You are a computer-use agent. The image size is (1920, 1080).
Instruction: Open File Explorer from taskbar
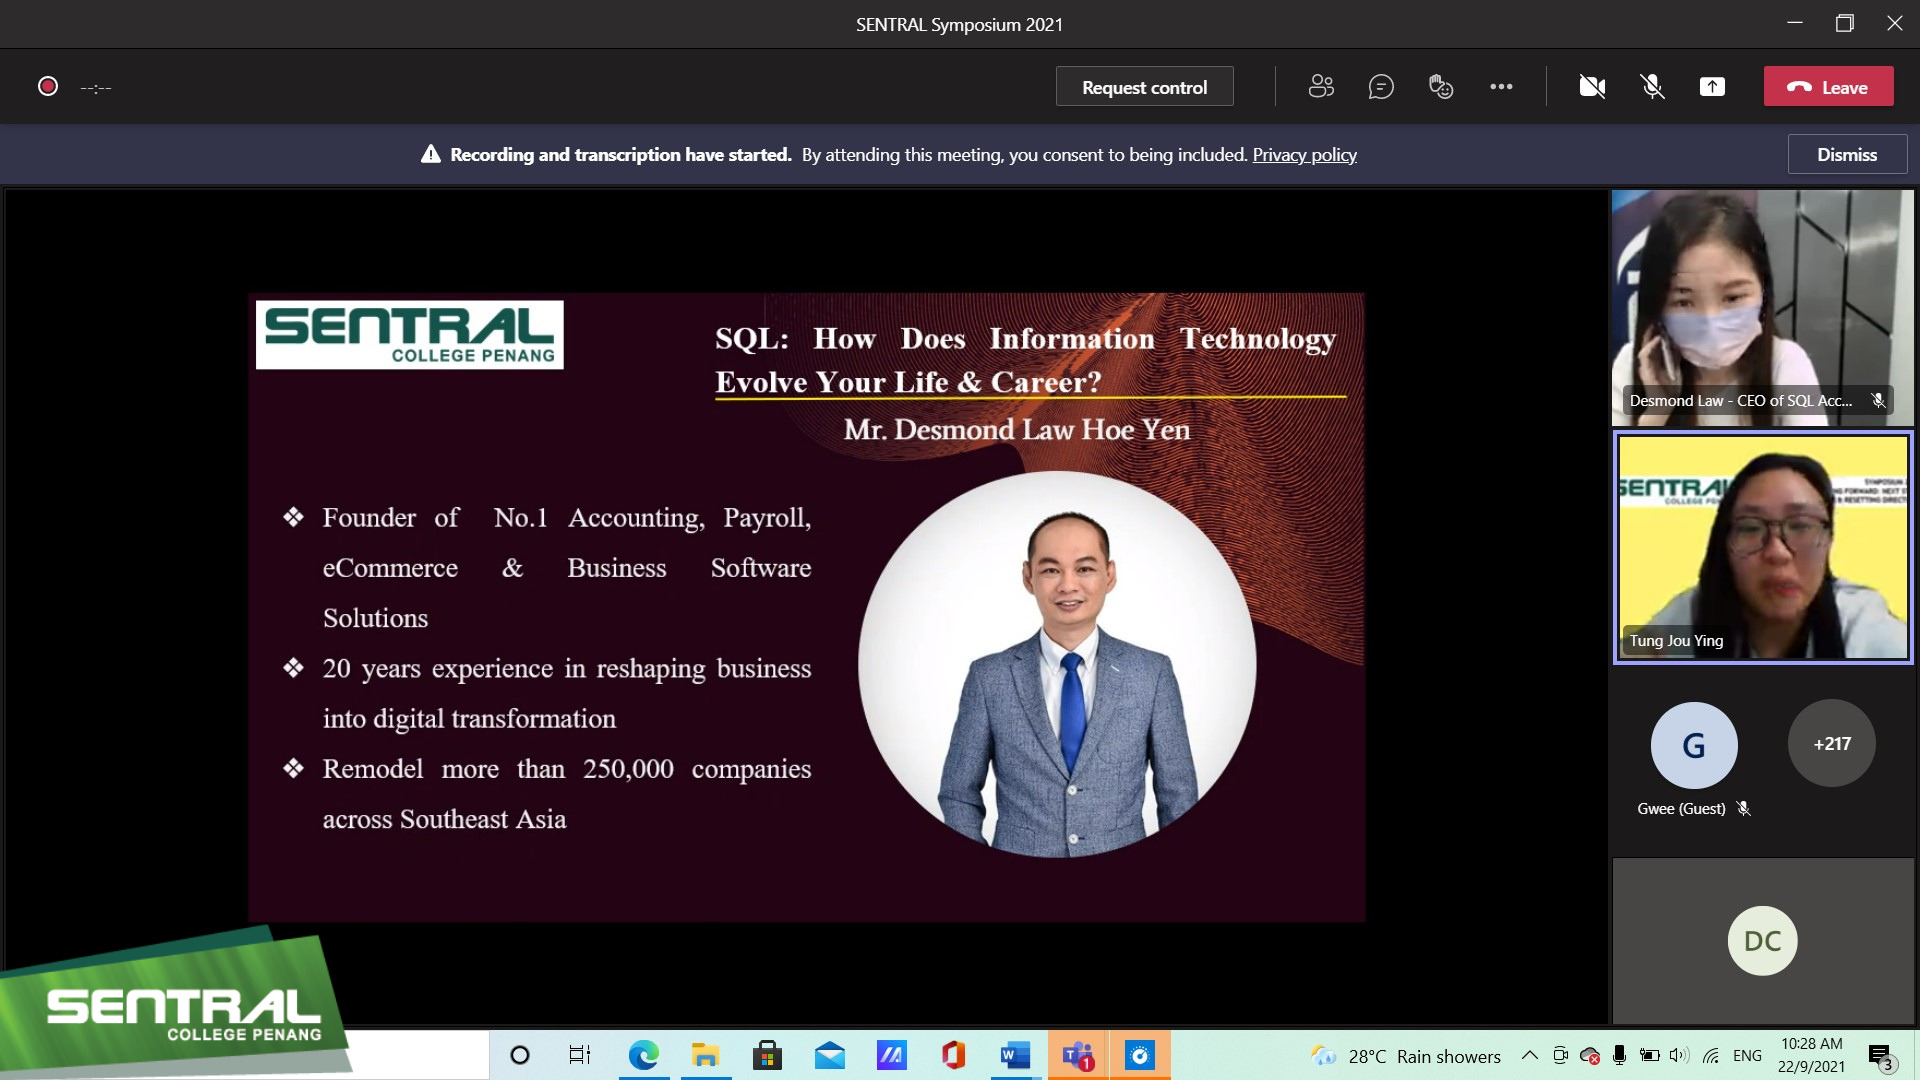pyautogui.click(x=705, y=1055)
